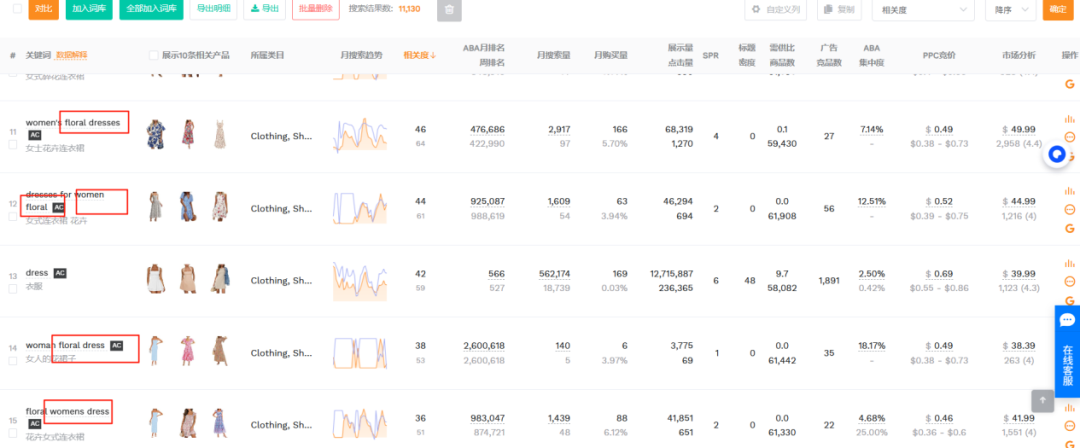Click the AC badge beside keyword dress
The image size is (1080, 448).
(60, 273)
